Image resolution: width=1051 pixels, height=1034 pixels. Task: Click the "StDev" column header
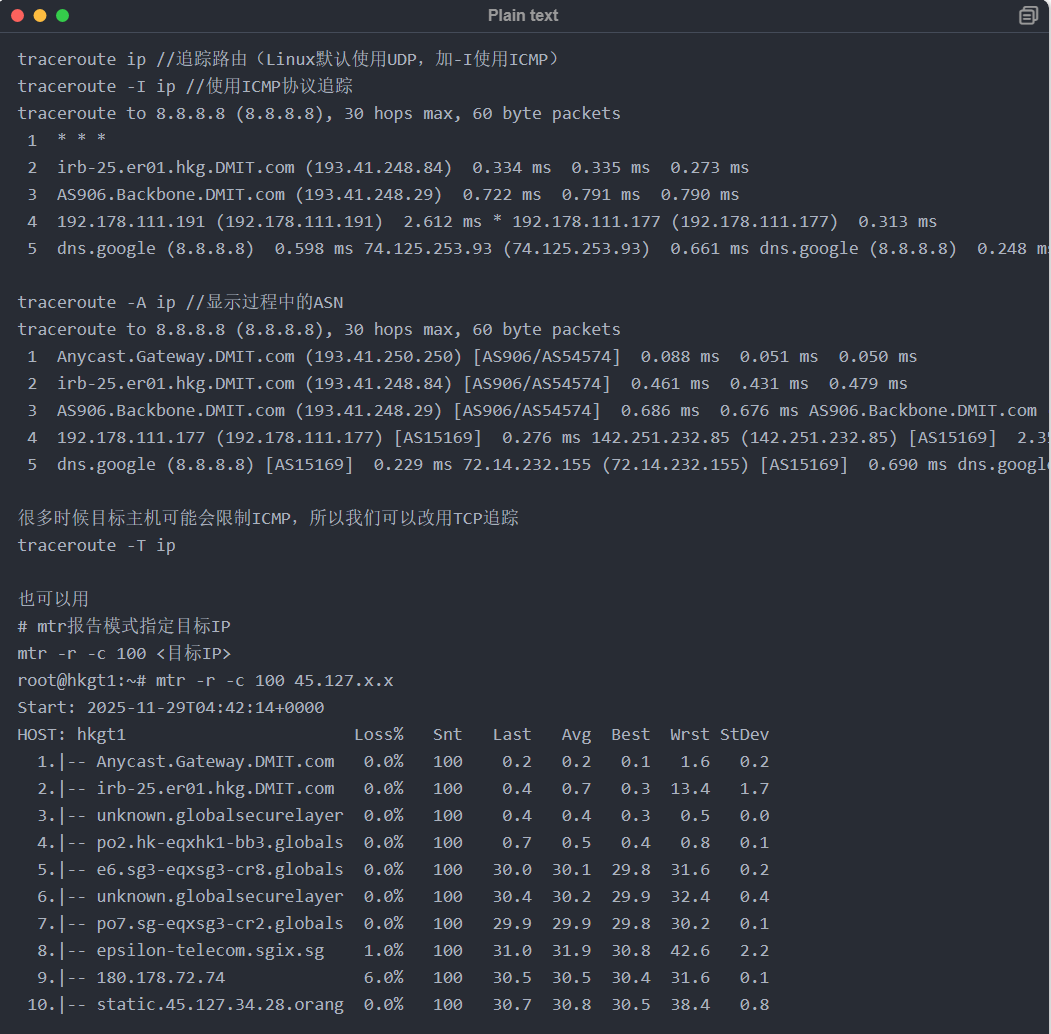(x=744, y=734)
